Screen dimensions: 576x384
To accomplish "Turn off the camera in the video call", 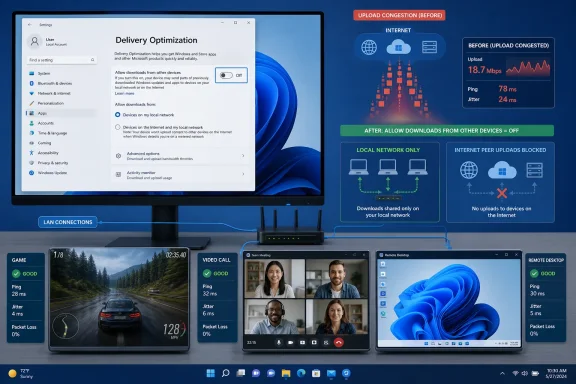I will pyautogui.click(x=291, y=342).
